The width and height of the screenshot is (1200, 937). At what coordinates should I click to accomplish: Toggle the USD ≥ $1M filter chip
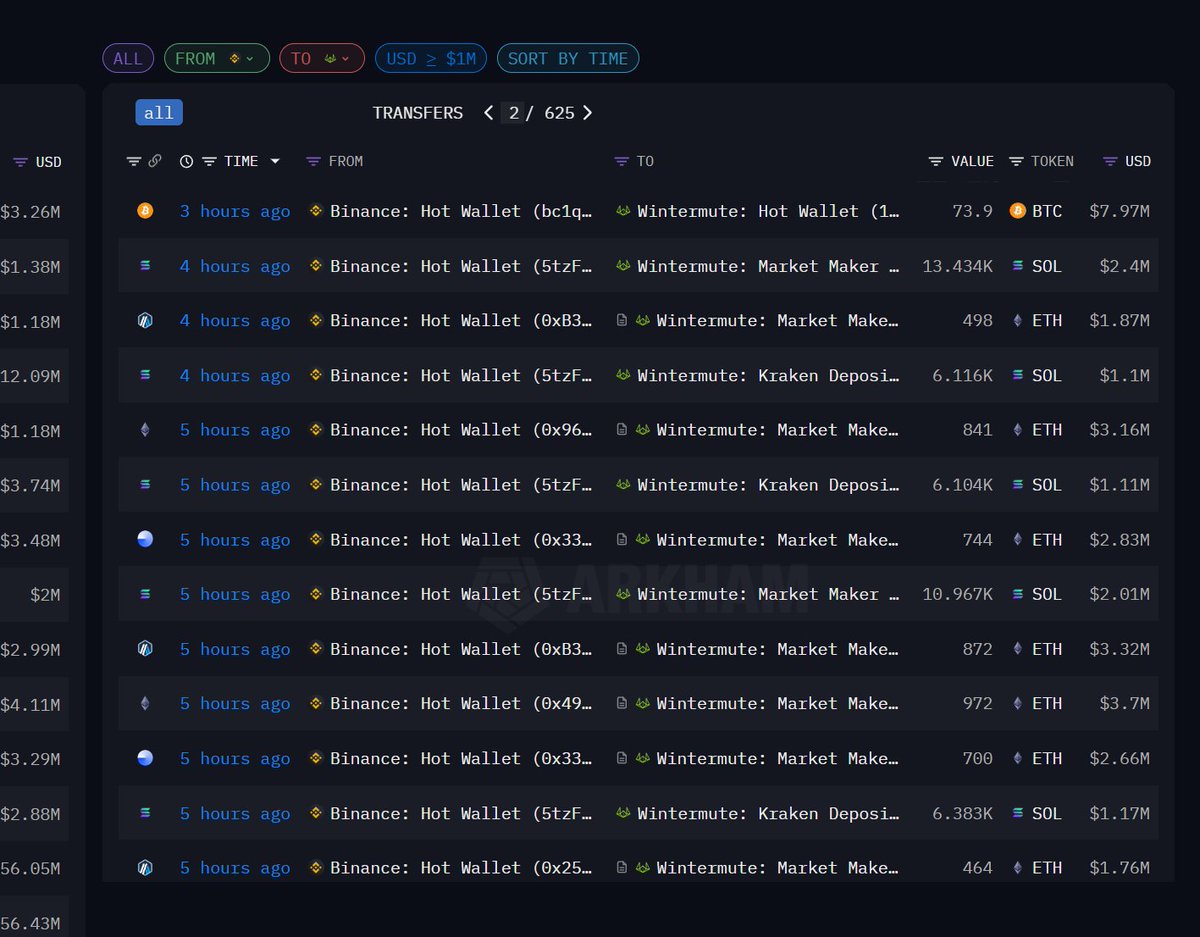click(x=431, y=59)
